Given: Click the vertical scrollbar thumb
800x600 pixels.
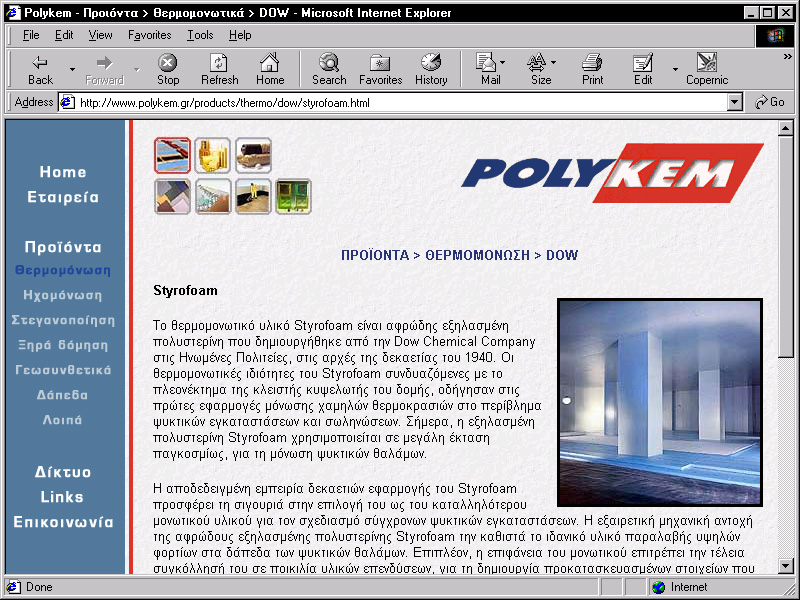Looking at the screenshot, I should (786, 247).
